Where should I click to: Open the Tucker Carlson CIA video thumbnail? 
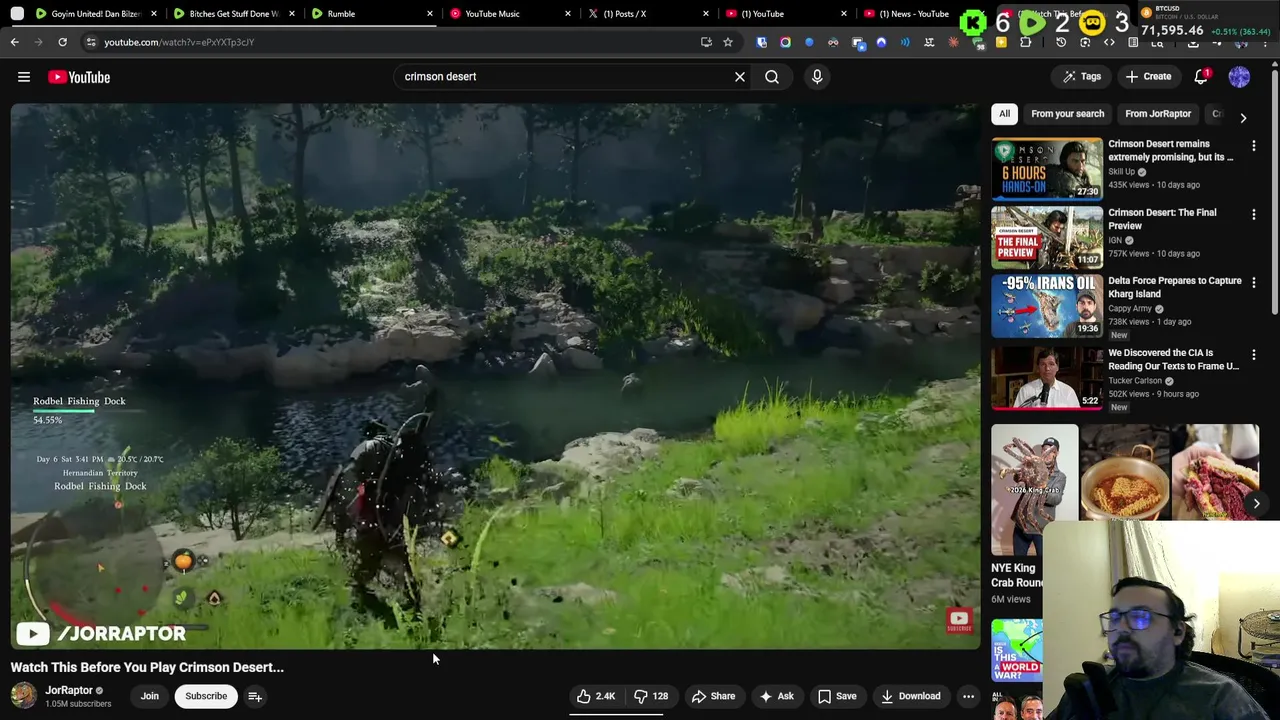pos(1047,378)
